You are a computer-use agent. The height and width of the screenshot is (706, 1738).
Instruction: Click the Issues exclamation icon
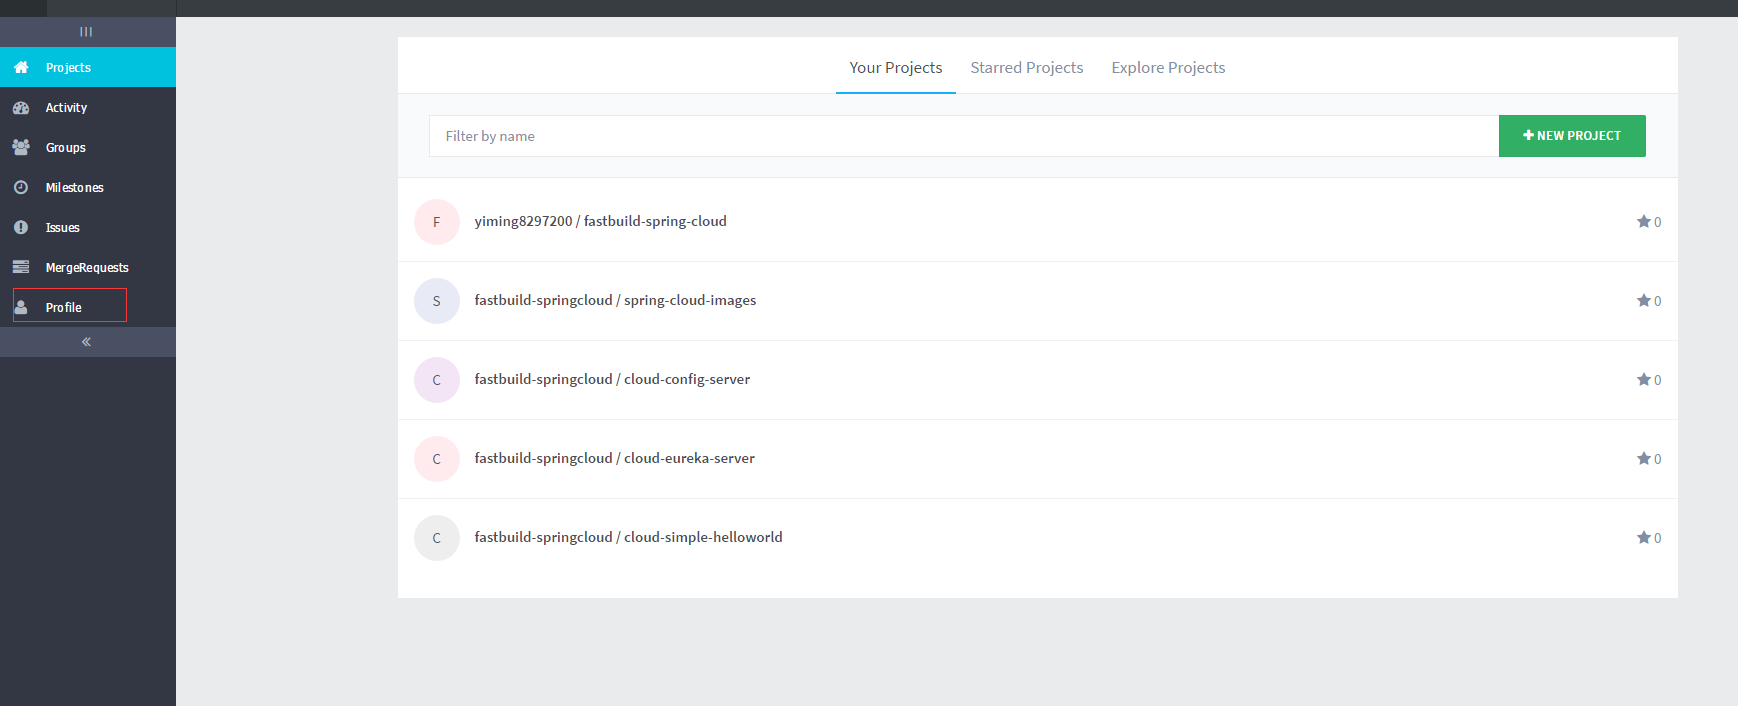21,227
